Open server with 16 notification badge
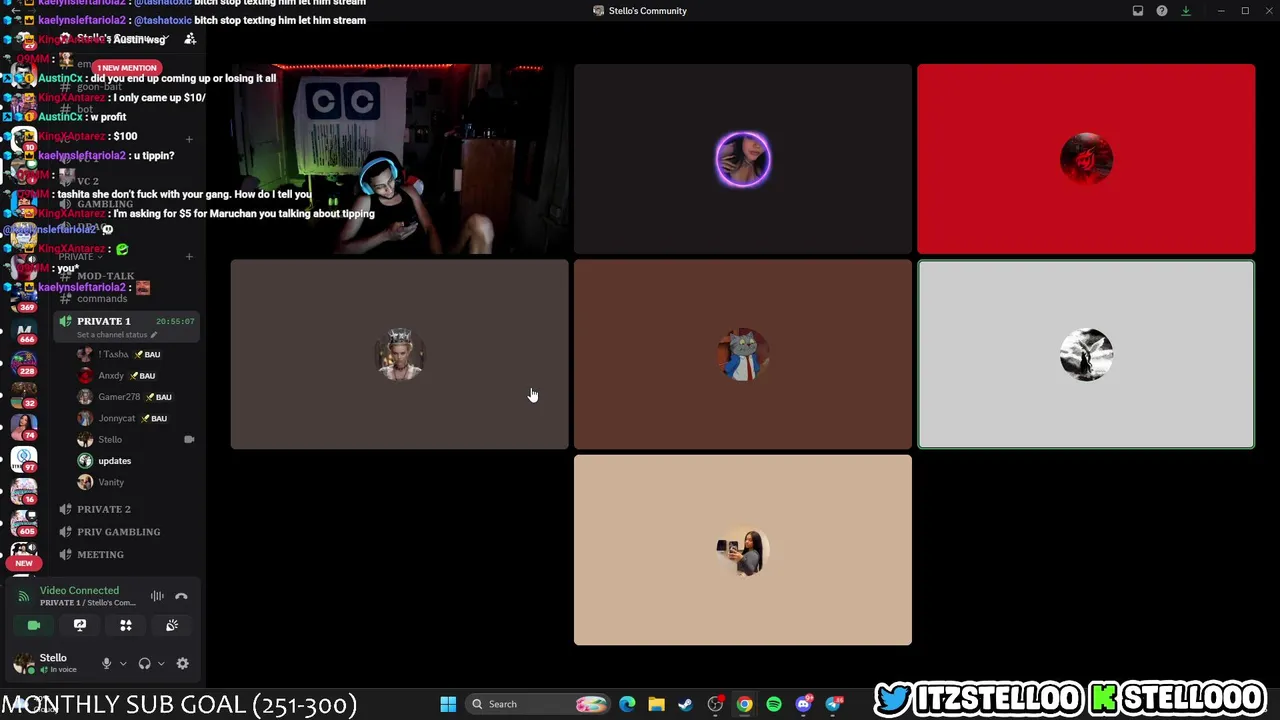 (x=24, y=491)
